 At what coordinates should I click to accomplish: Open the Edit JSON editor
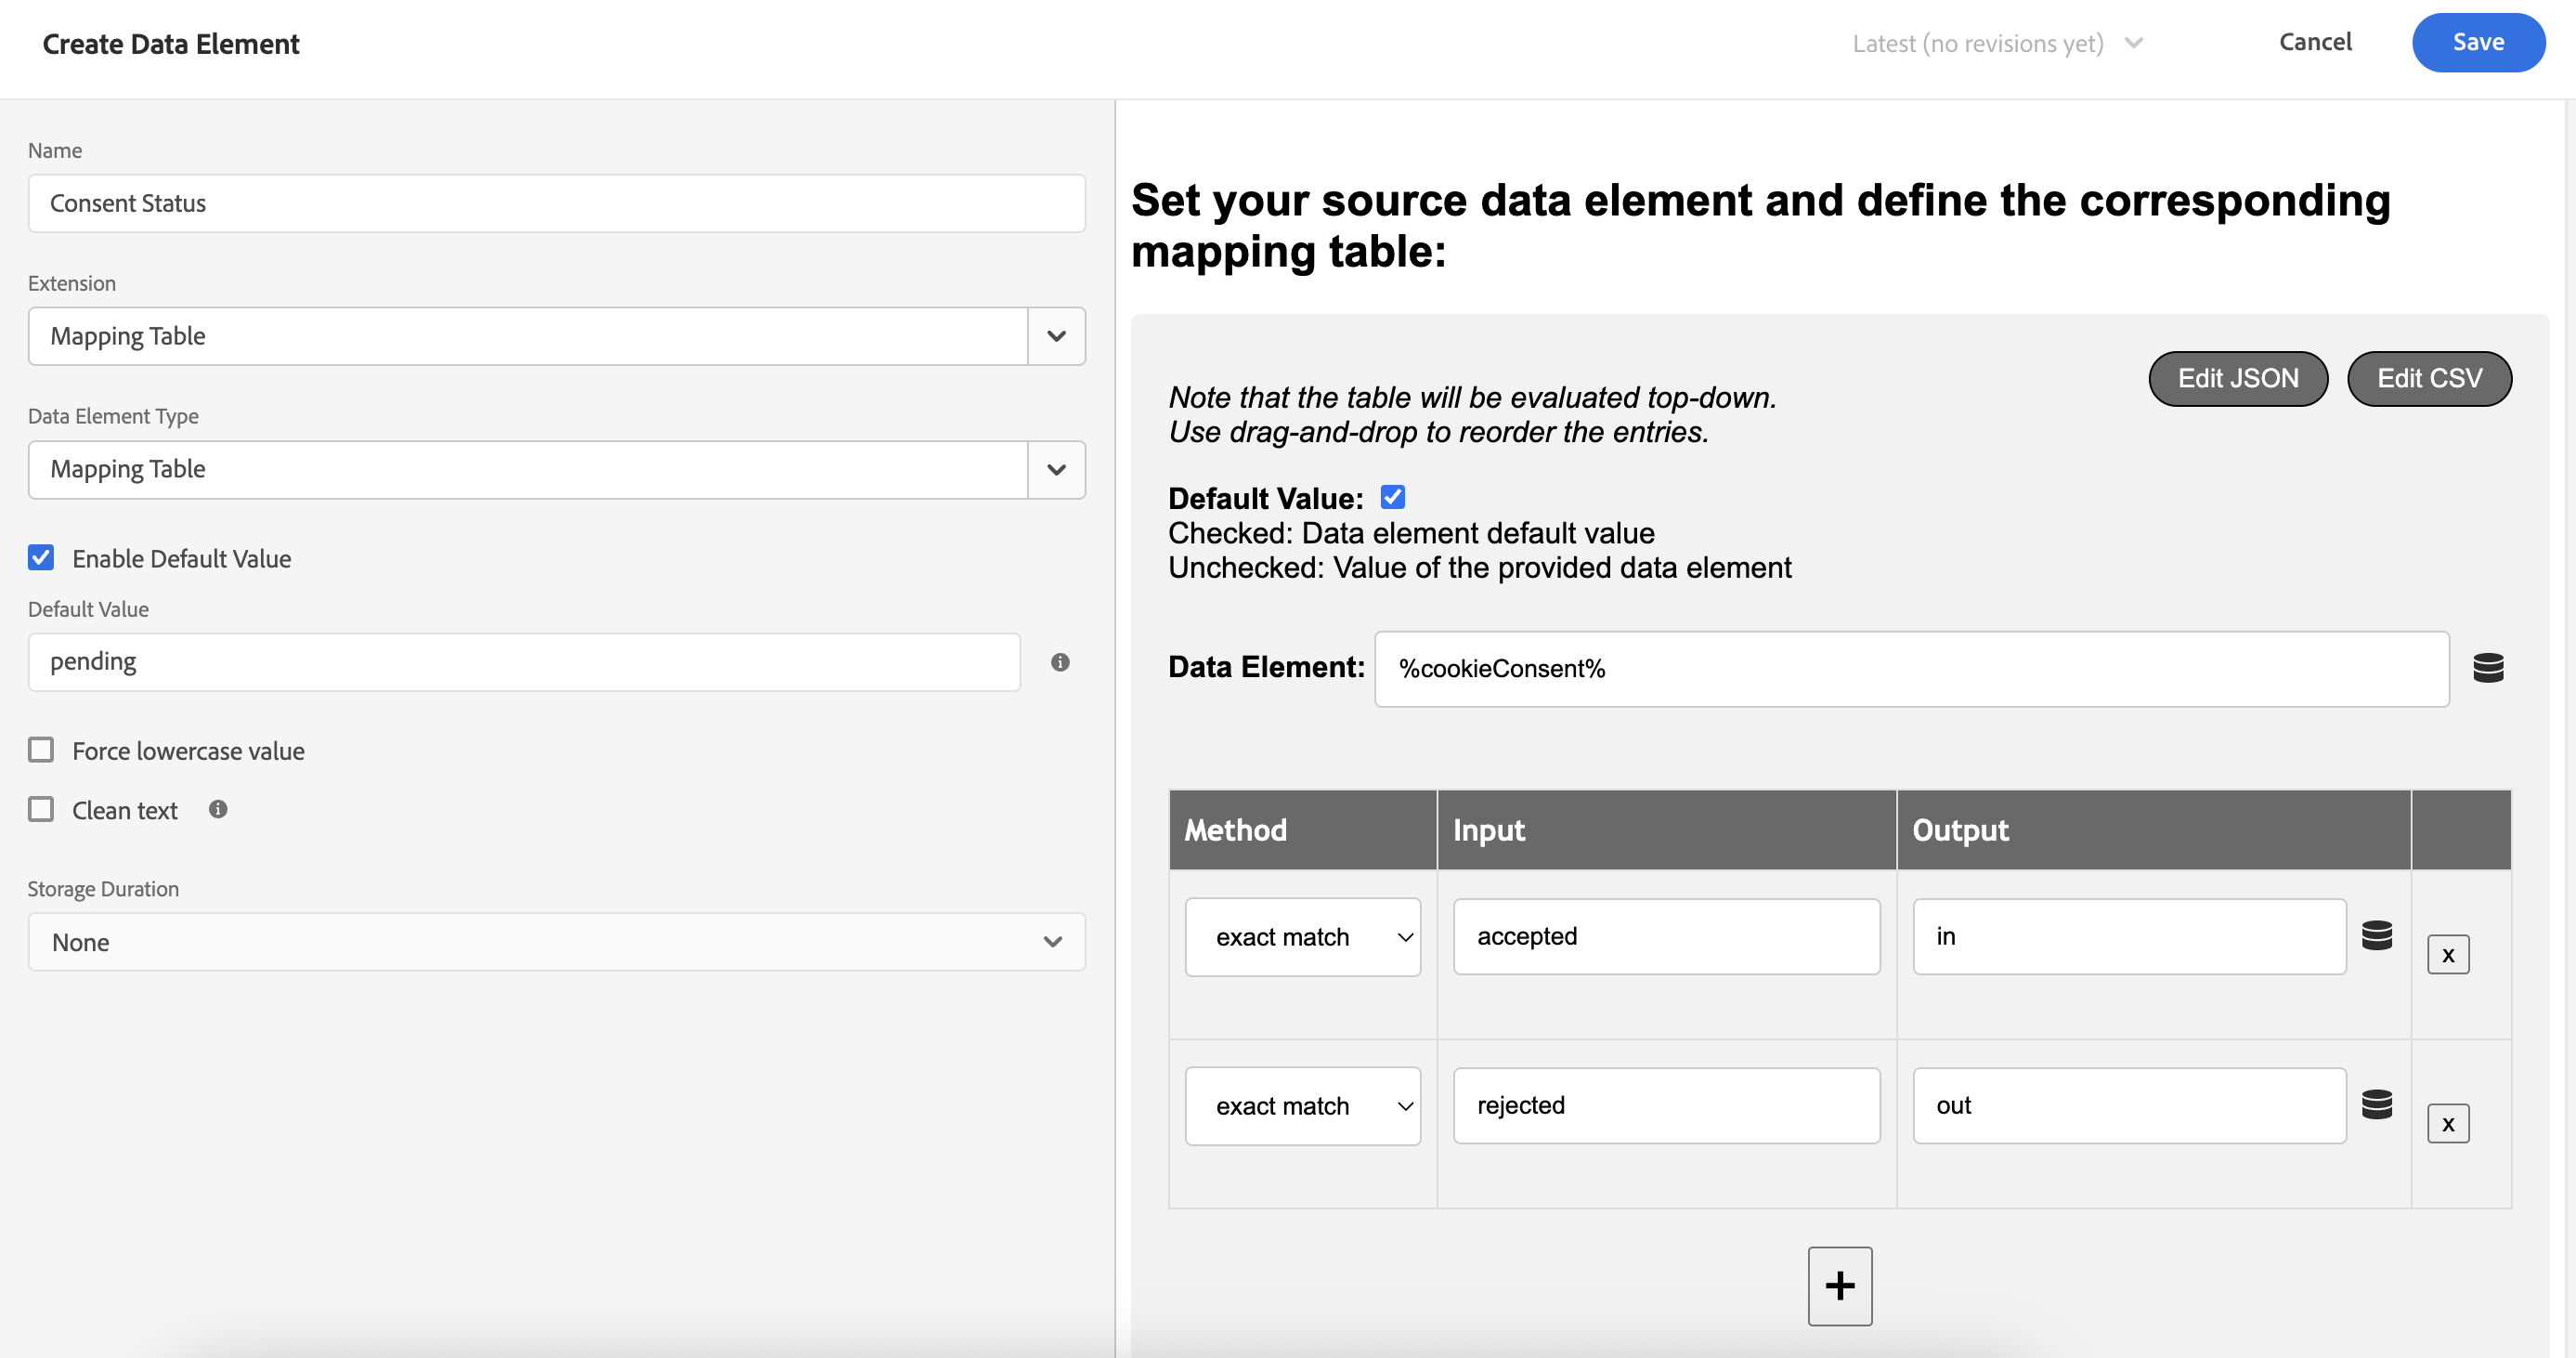(2238, 378)
